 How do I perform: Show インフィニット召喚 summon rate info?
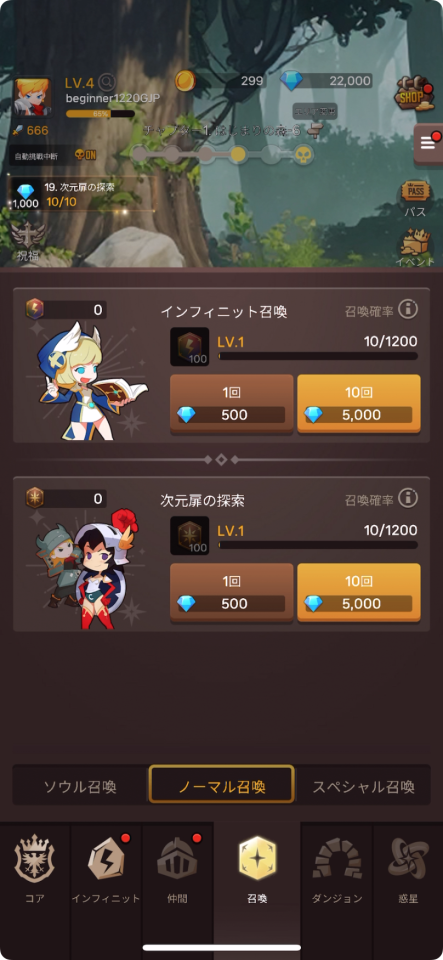point(408,310)
